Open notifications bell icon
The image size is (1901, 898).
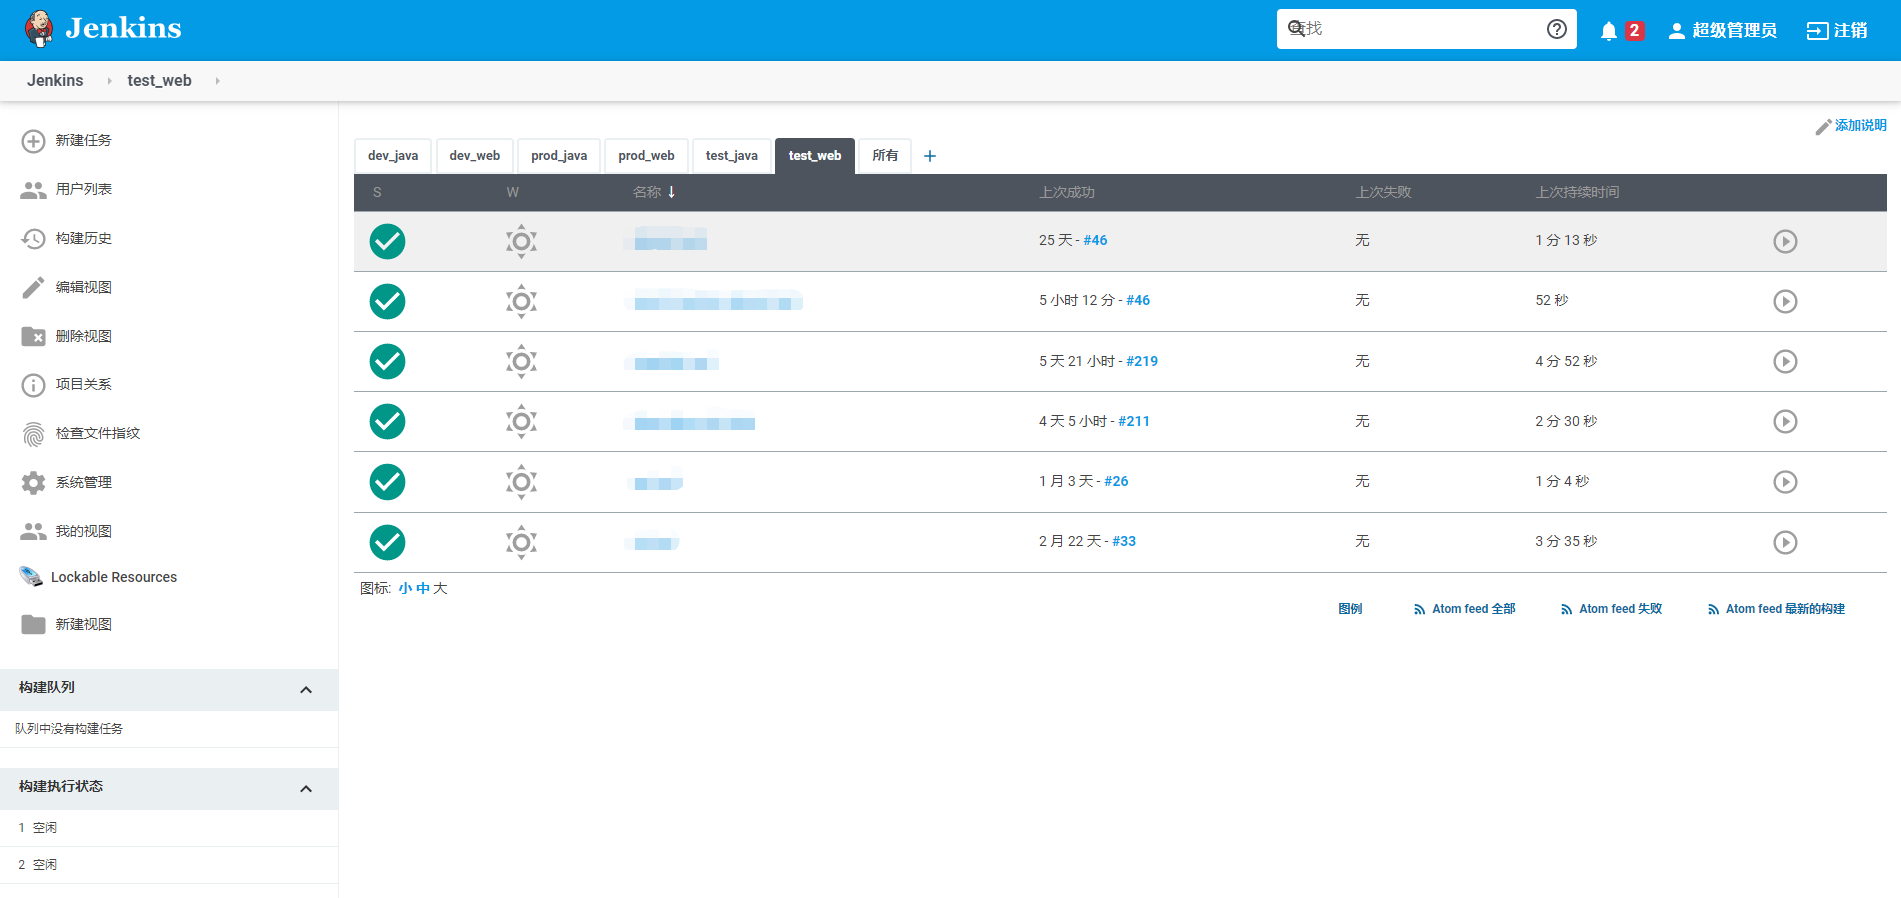tap(1608, 31)
